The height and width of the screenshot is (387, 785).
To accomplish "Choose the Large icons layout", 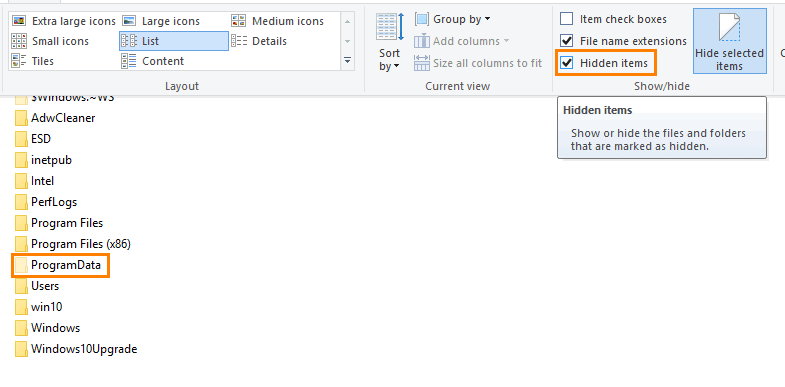I will pos(162,21).
